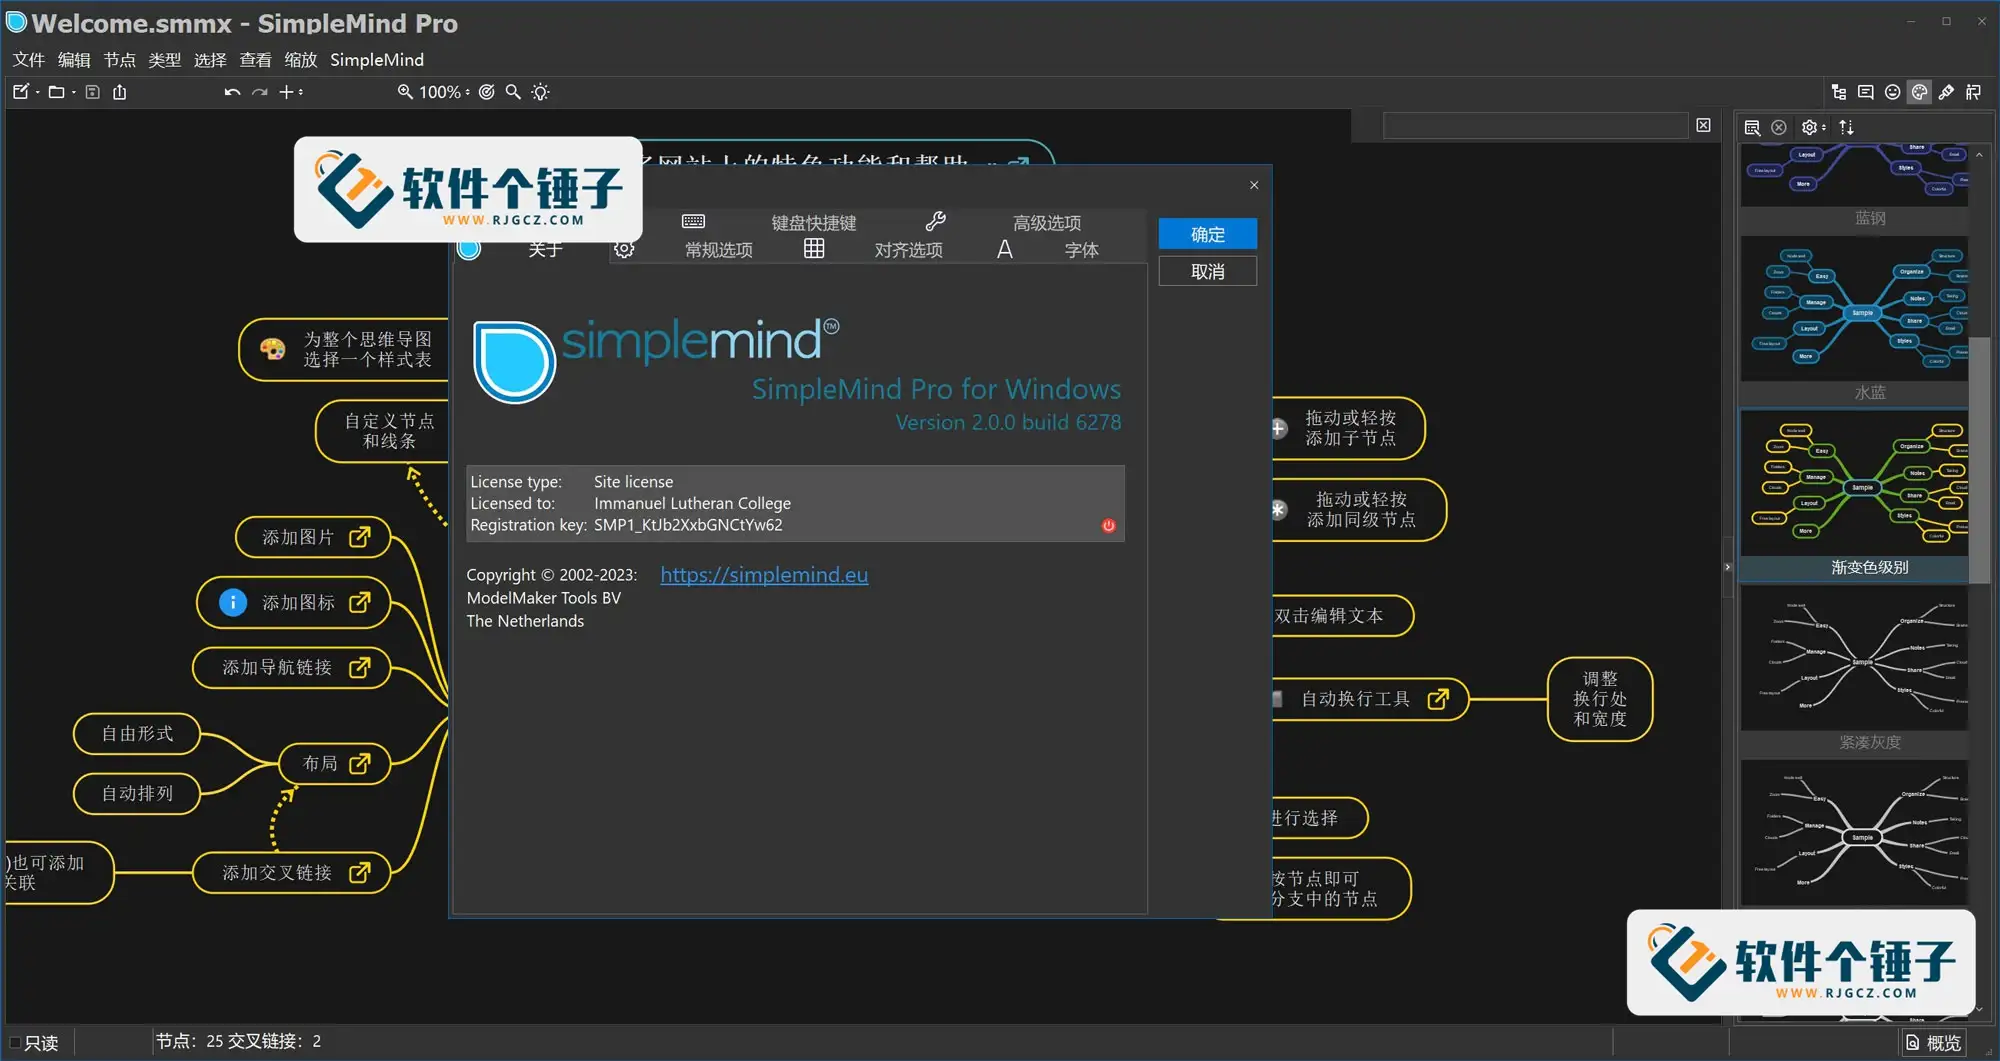Close the search bar with its X box
This screenshot has height=1061, width=2000.
click(1703, 125)
